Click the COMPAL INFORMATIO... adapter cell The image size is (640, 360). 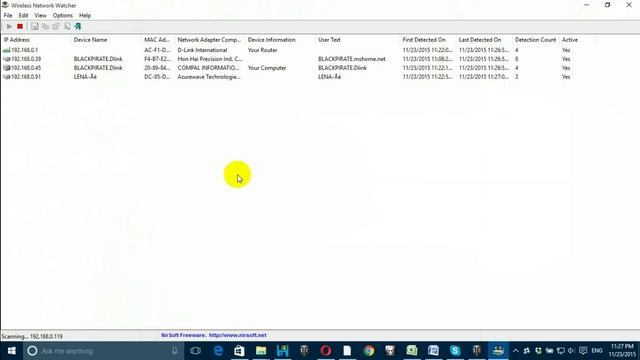point(208,68)
